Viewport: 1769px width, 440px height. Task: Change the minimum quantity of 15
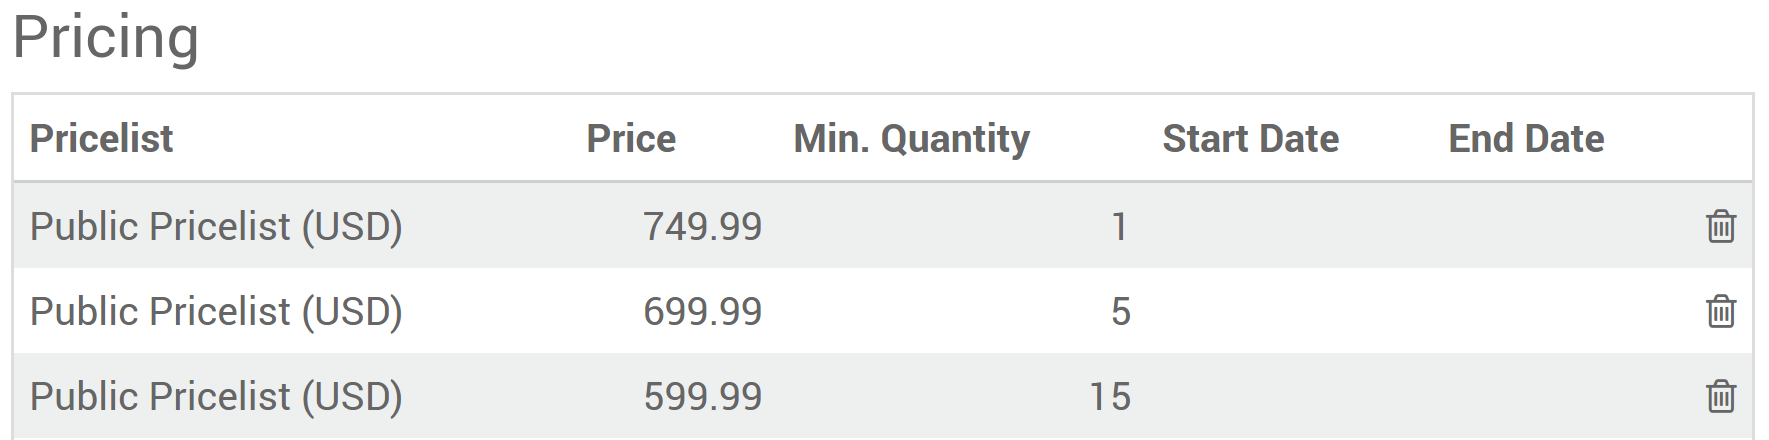click(1109, 396)
